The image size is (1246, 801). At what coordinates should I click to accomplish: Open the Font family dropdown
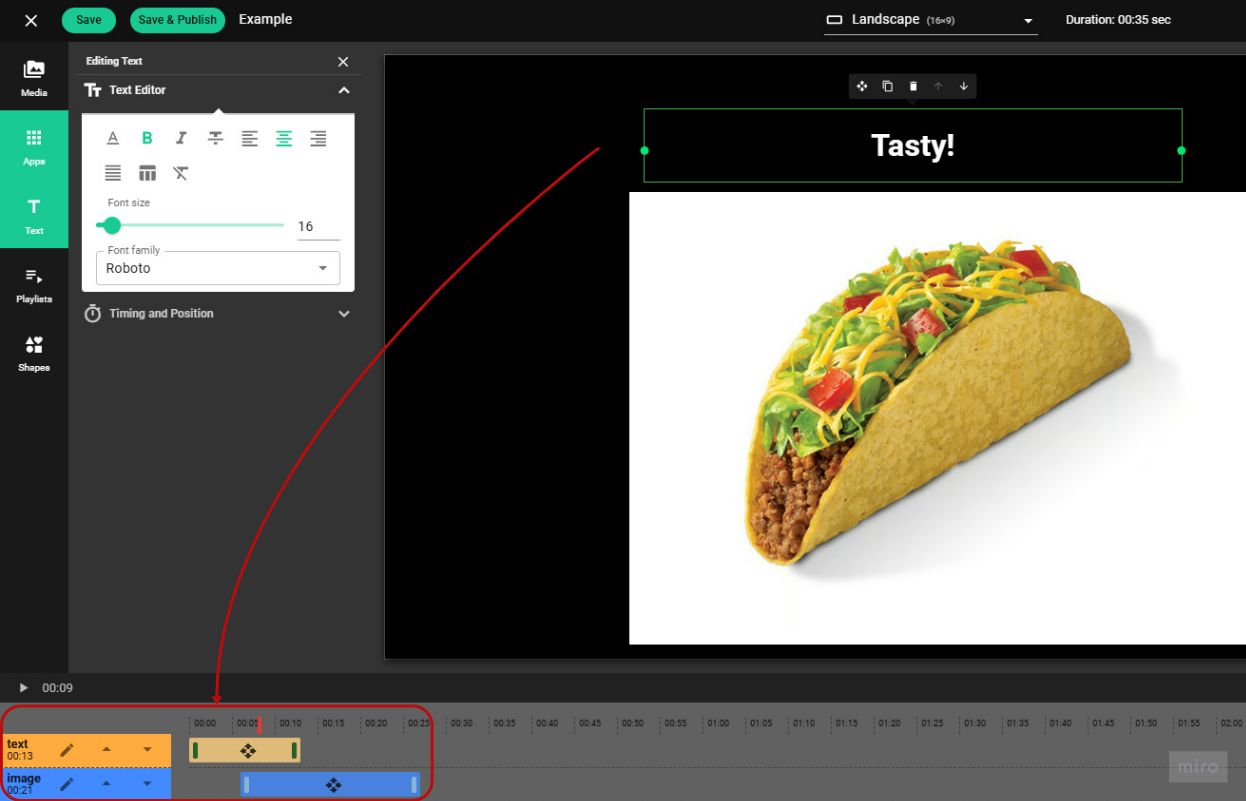pyautogui.click(x=217, y=268)
